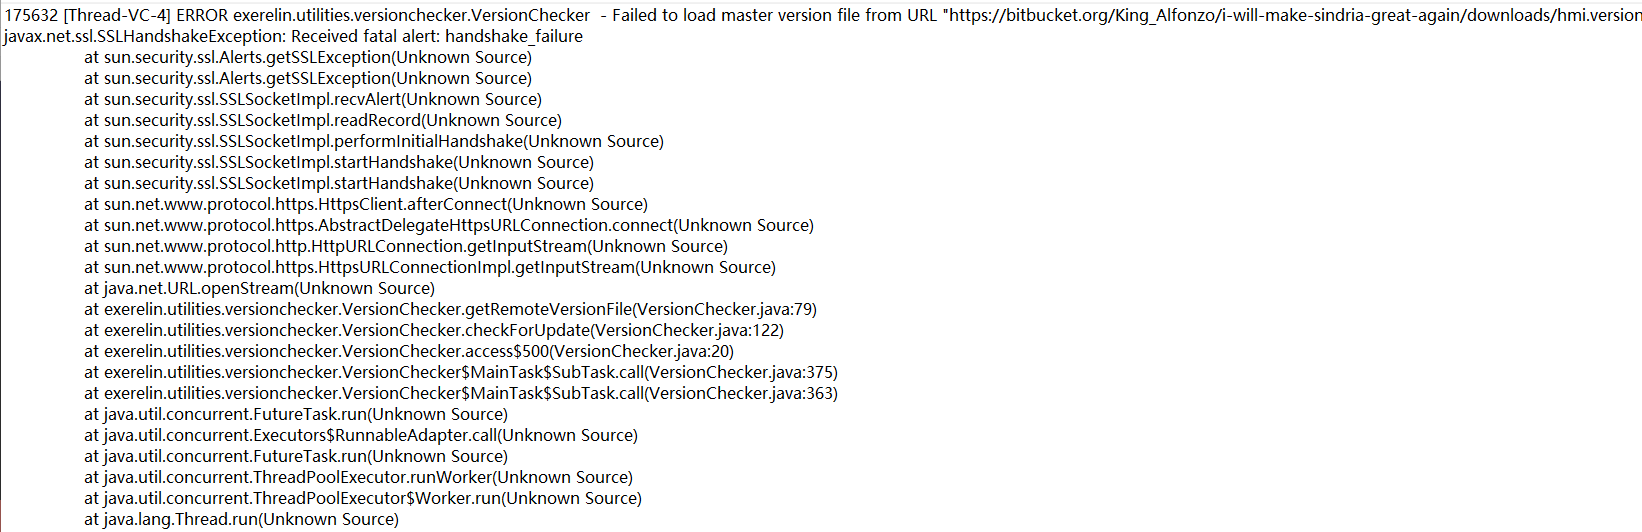Image resolution: width=1642 pixels, height=532 pixels.
Task: Click the SubTask.call VersionChecker.java:363 frame
Action: coord(461,393)
